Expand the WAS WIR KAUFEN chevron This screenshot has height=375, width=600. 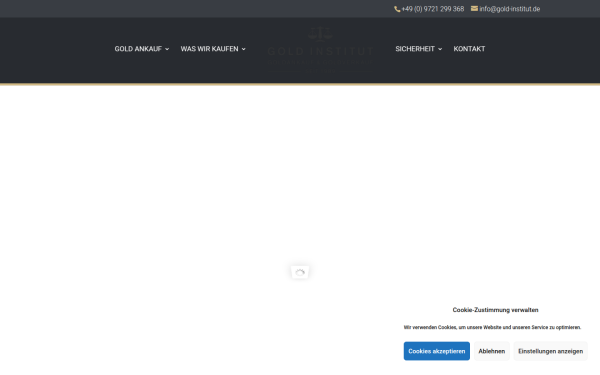pyautogui.click(x=243, y=49)
